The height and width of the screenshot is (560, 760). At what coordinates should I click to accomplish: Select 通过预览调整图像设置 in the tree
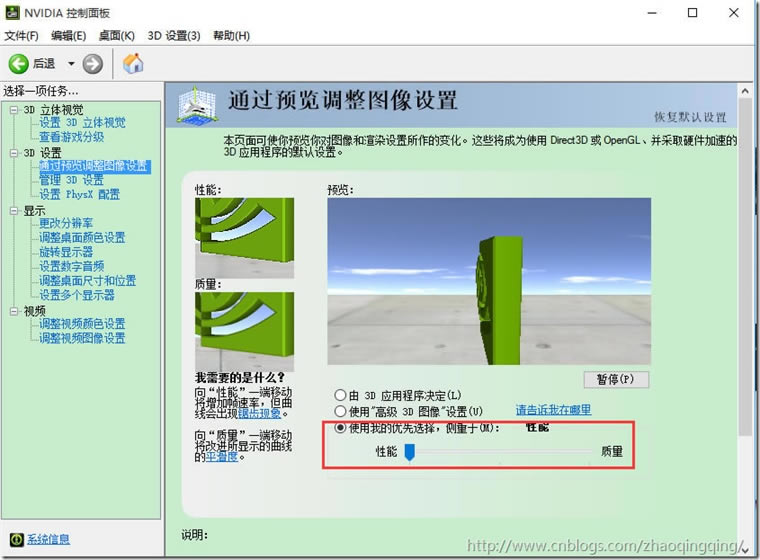pyautogui.click(x=95, y=166)
